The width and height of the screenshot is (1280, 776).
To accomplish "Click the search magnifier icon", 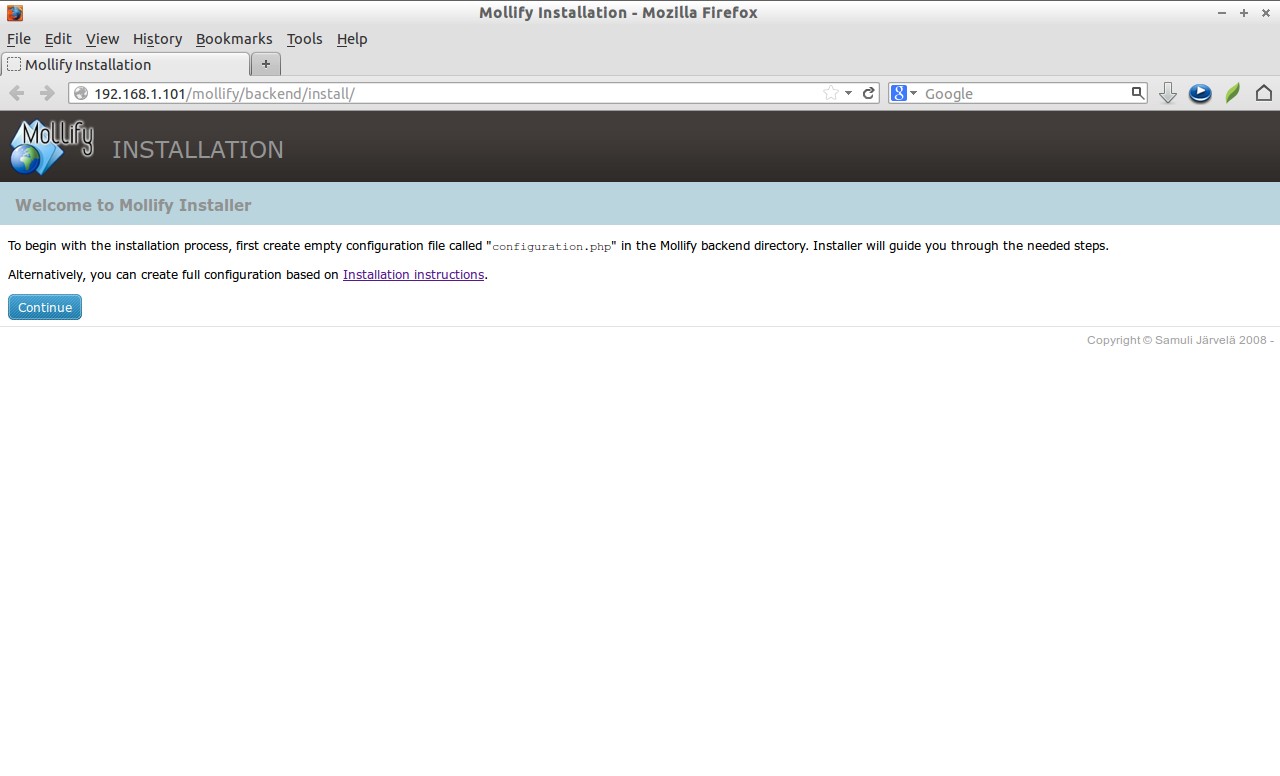I will (1137, 93).
